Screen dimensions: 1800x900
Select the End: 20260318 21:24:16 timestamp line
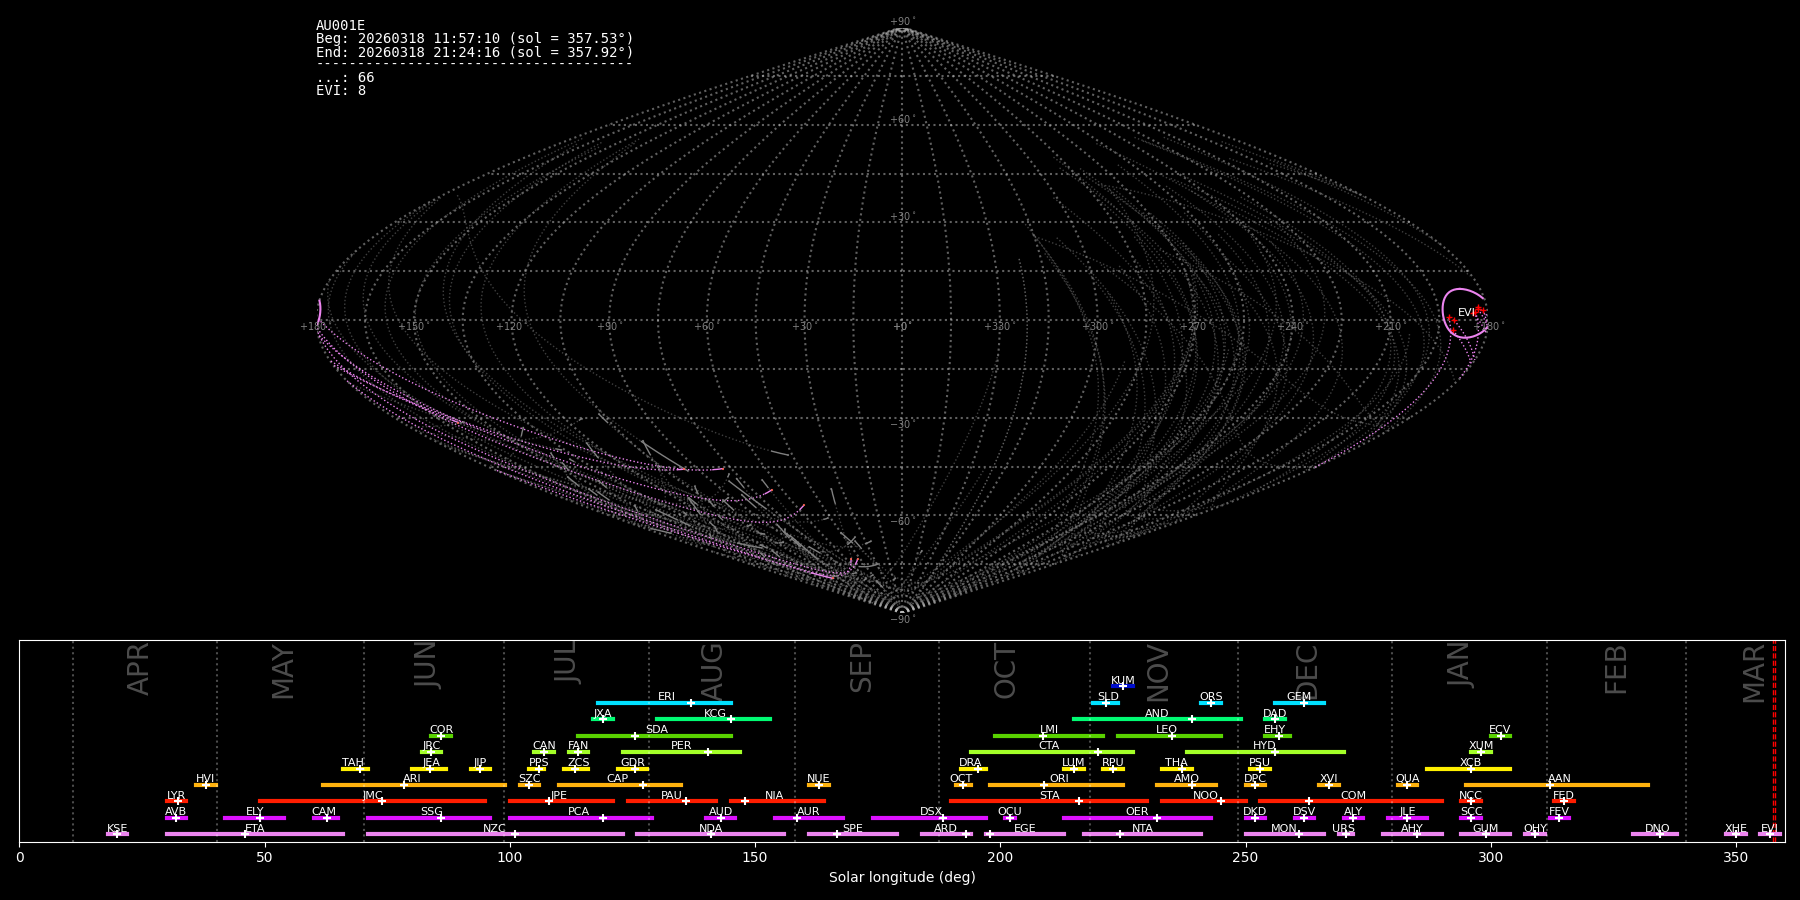click(475, 52)
